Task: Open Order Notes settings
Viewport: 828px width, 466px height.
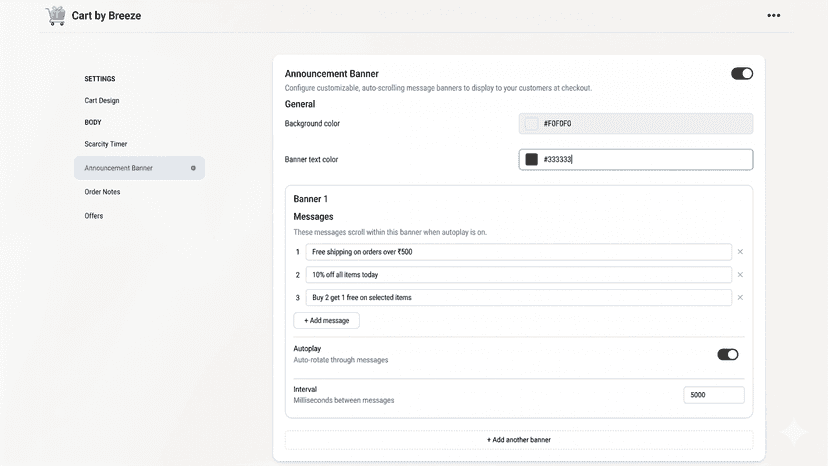Action: coord(102,192)
